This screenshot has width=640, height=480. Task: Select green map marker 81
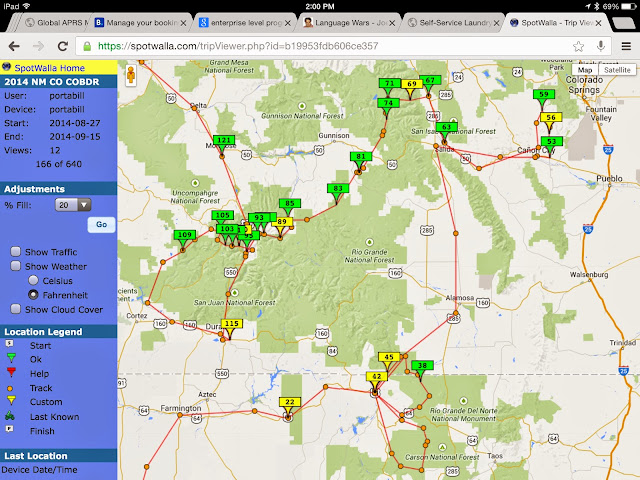coord(361,156)
